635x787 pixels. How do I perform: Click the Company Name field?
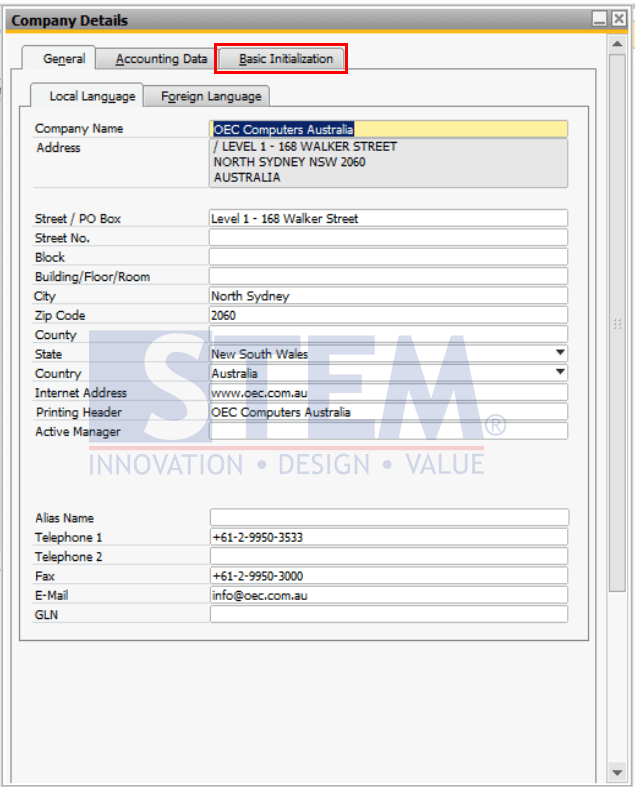389,129
